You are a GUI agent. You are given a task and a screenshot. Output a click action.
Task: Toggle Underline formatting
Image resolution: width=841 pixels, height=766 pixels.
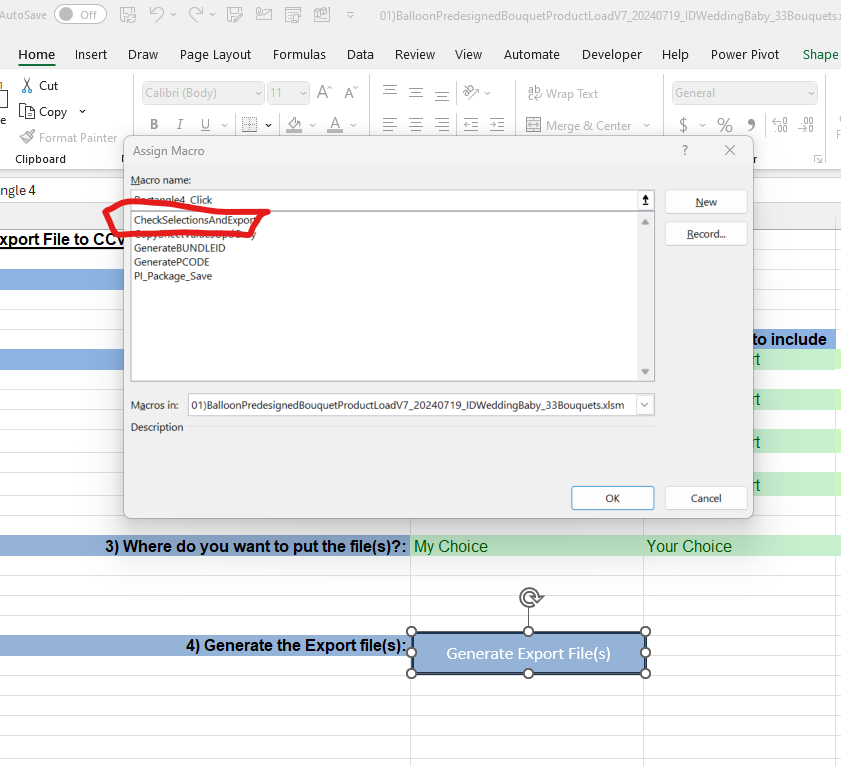pyautogui.click(x=203, y=124)
